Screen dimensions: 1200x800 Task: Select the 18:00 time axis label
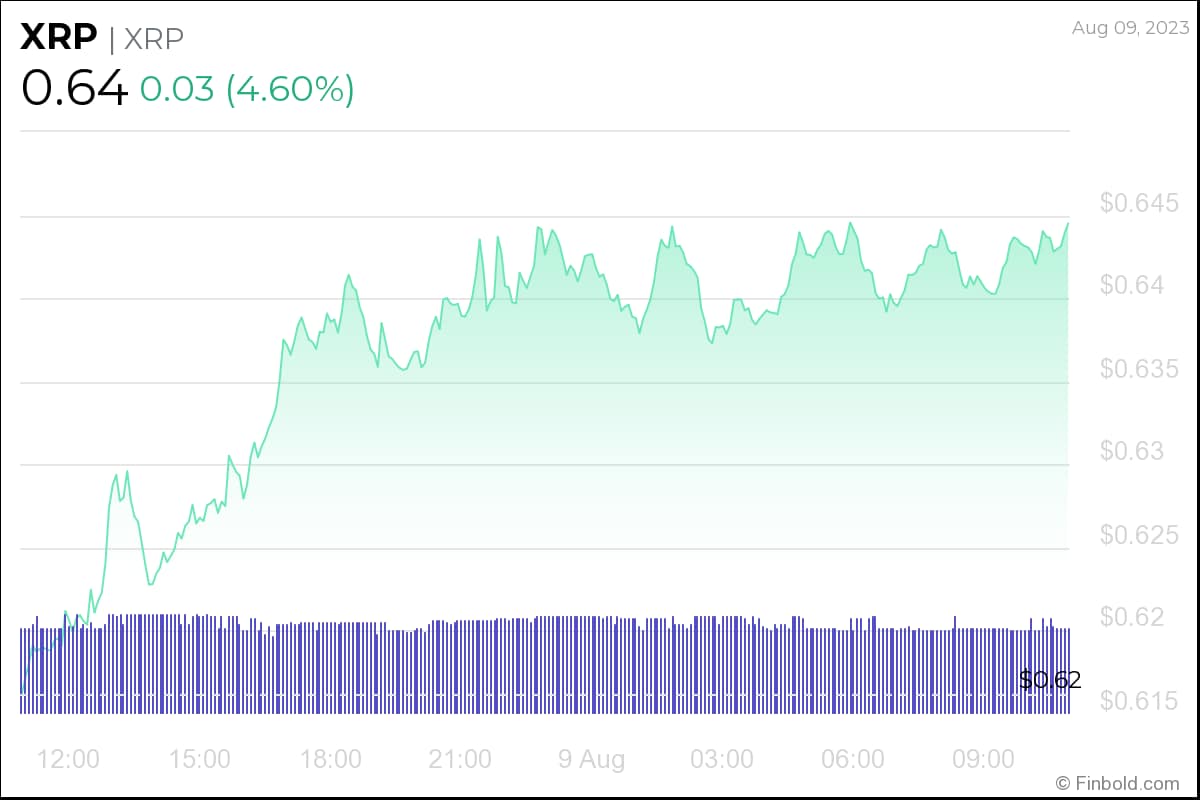pyautogui.click(x=331, y=759)
